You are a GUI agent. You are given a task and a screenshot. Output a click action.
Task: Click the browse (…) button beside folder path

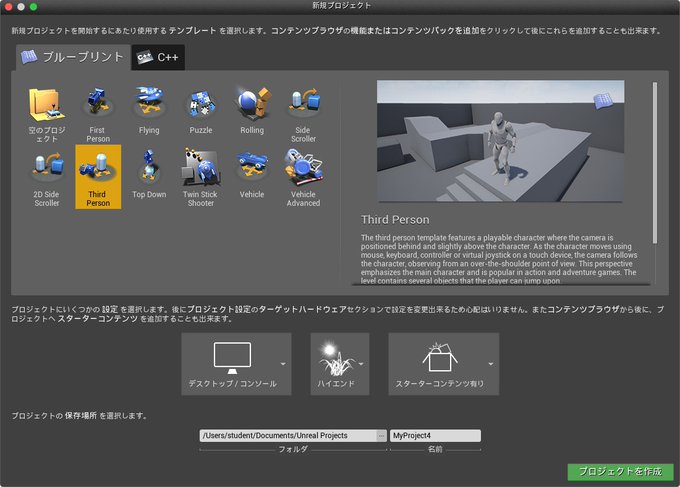(381, 435)
